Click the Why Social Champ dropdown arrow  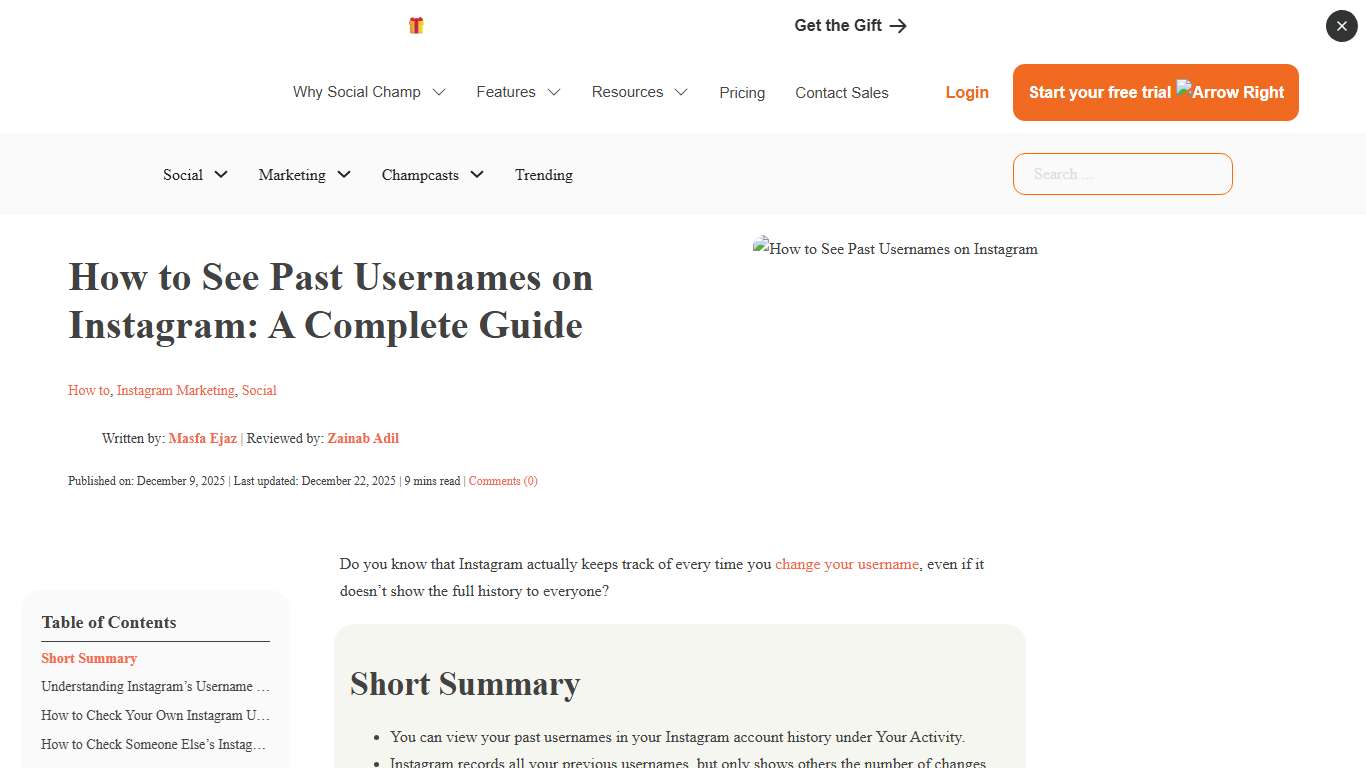tap(439, 92)
